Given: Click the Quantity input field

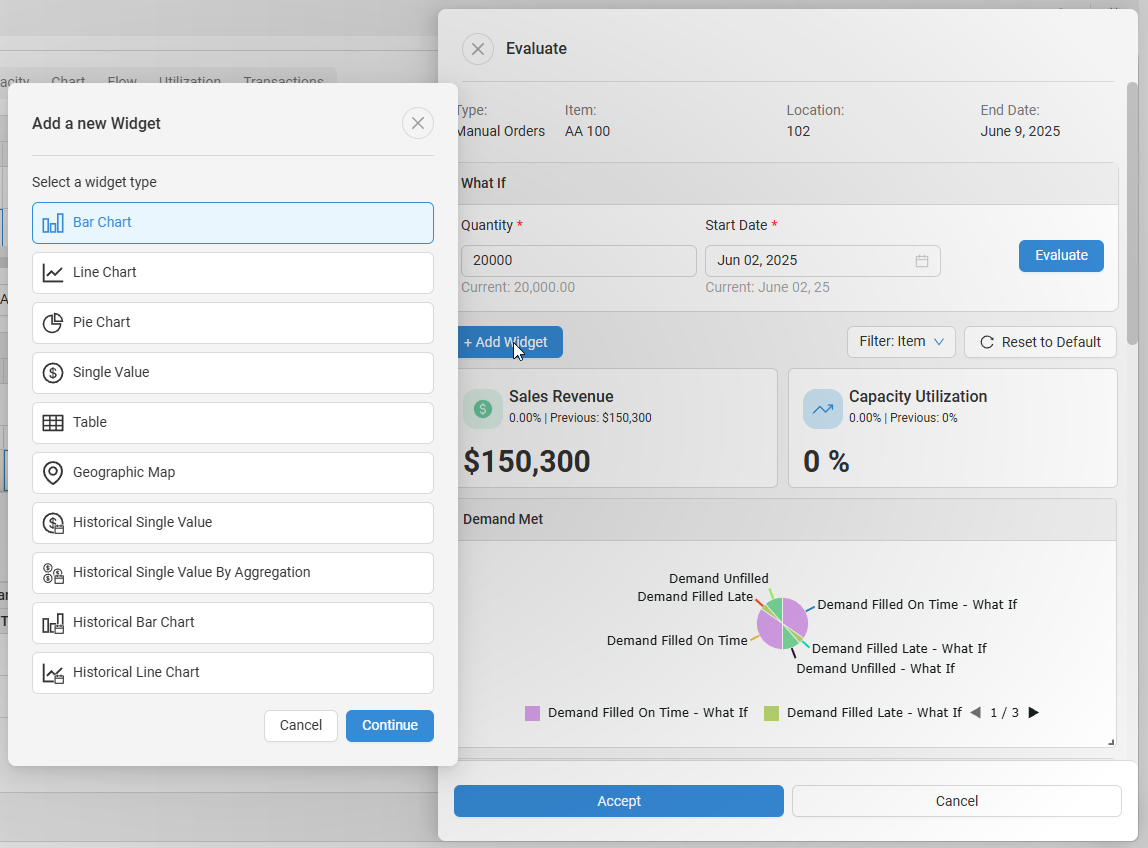Looking at the screenshot, I should click(578, 261).
